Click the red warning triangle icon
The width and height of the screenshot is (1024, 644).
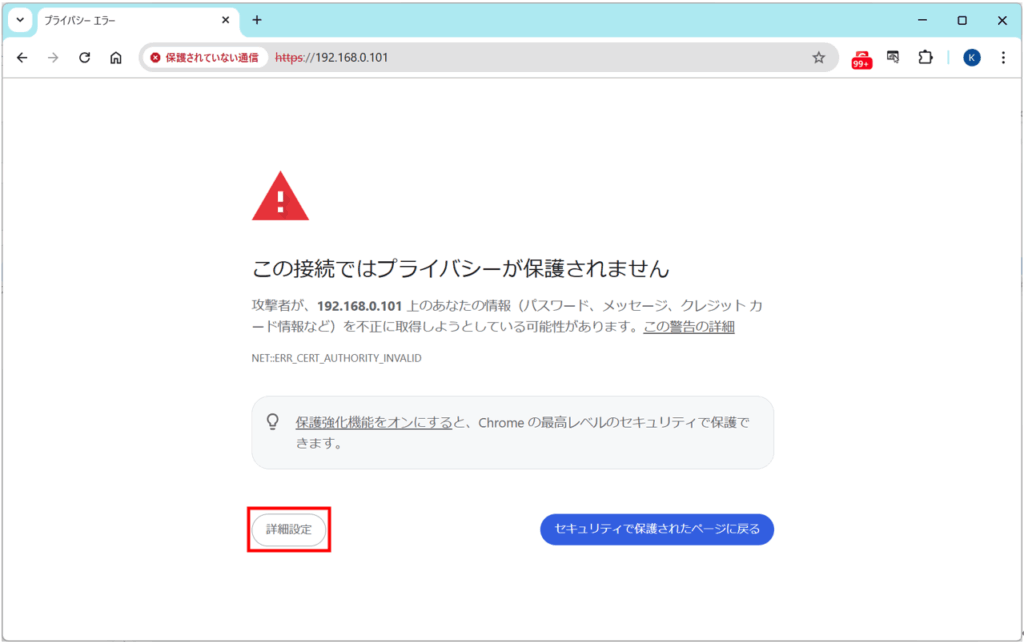[280, 196]
